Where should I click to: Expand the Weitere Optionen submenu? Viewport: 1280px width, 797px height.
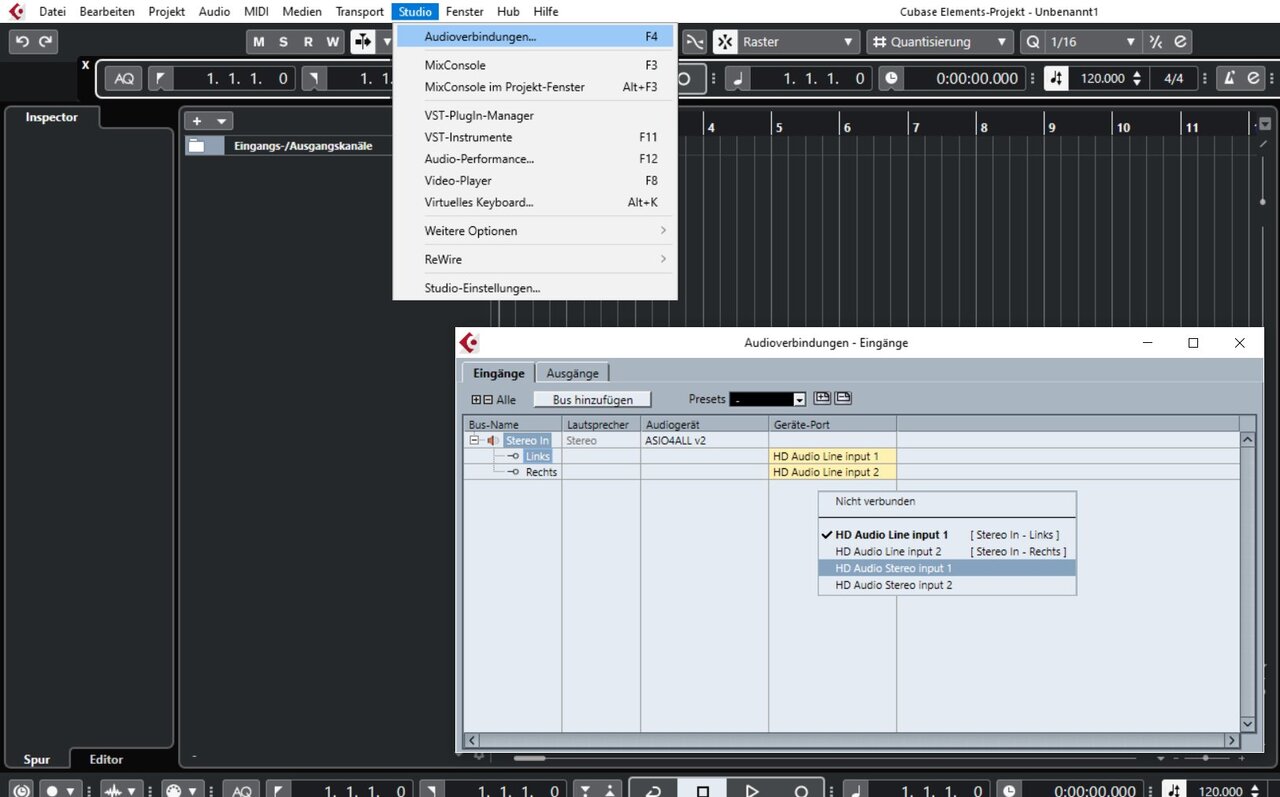[x=535, y=231]
